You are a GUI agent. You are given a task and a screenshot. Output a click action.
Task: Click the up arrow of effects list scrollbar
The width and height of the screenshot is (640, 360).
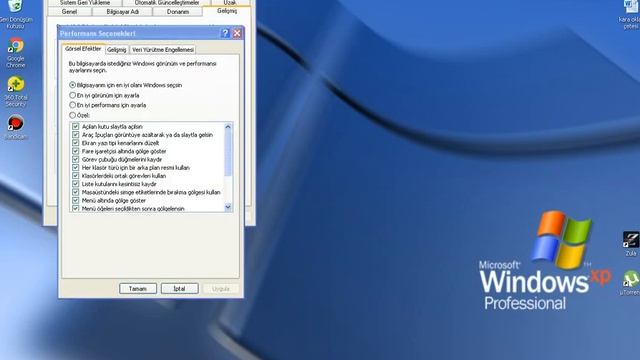[x=228, y=127]
